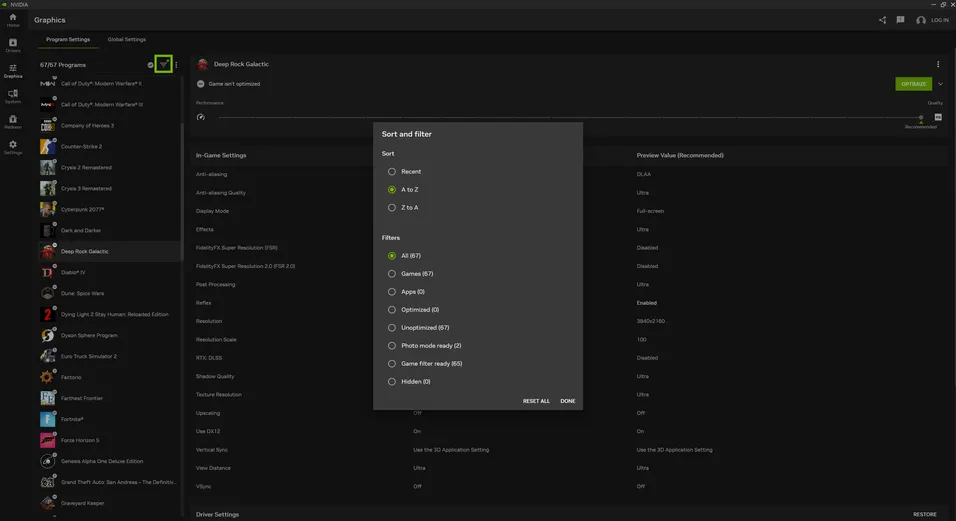Select Dying Light 2 game icon

point(48,314)
